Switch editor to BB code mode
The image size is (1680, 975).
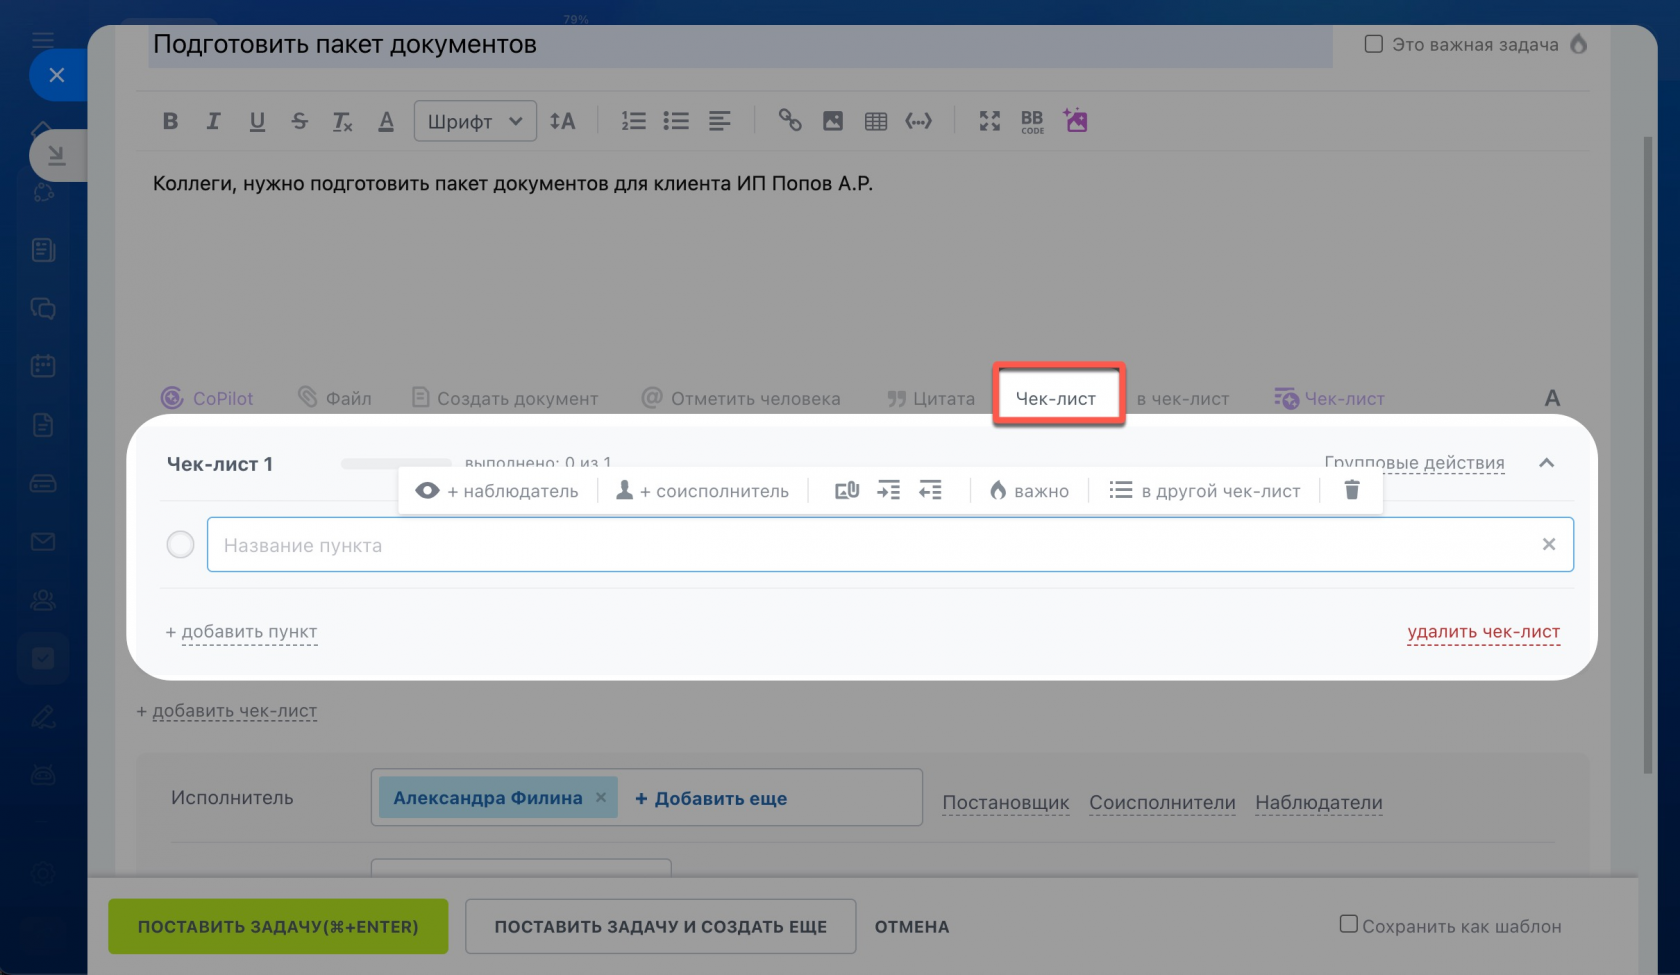click(x=1032, y=121)
